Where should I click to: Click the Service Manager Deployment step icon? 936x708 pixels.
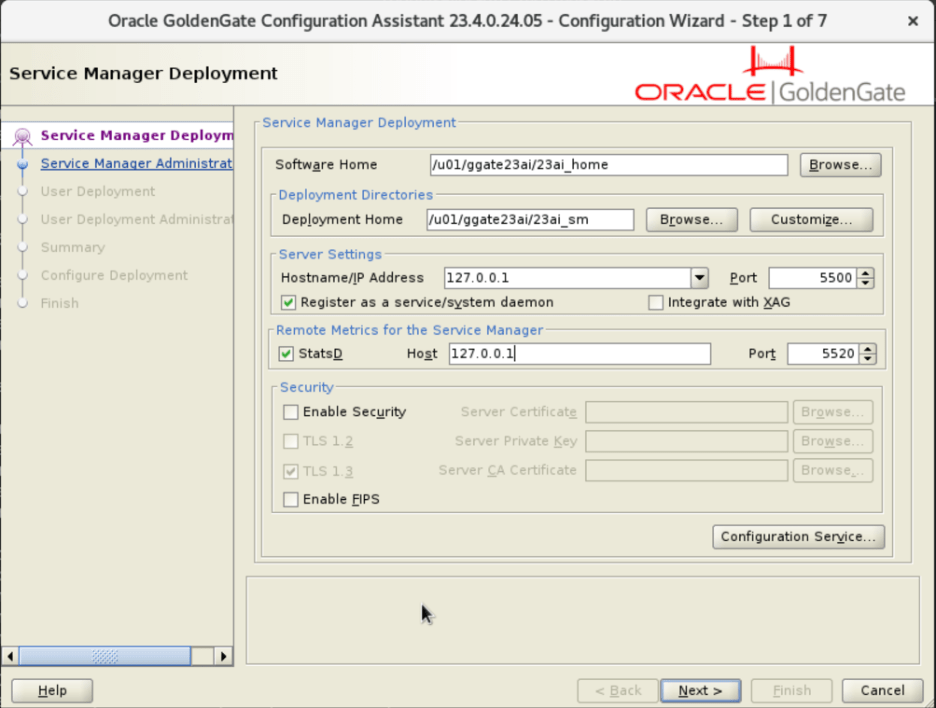tap(23, 137)
